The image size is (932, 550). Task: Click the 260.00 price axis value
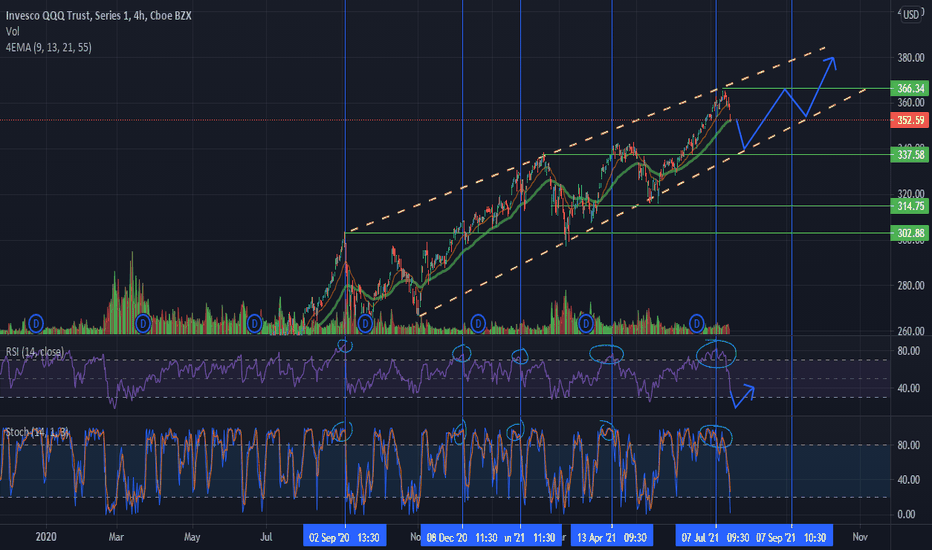(x=911, y=331)
